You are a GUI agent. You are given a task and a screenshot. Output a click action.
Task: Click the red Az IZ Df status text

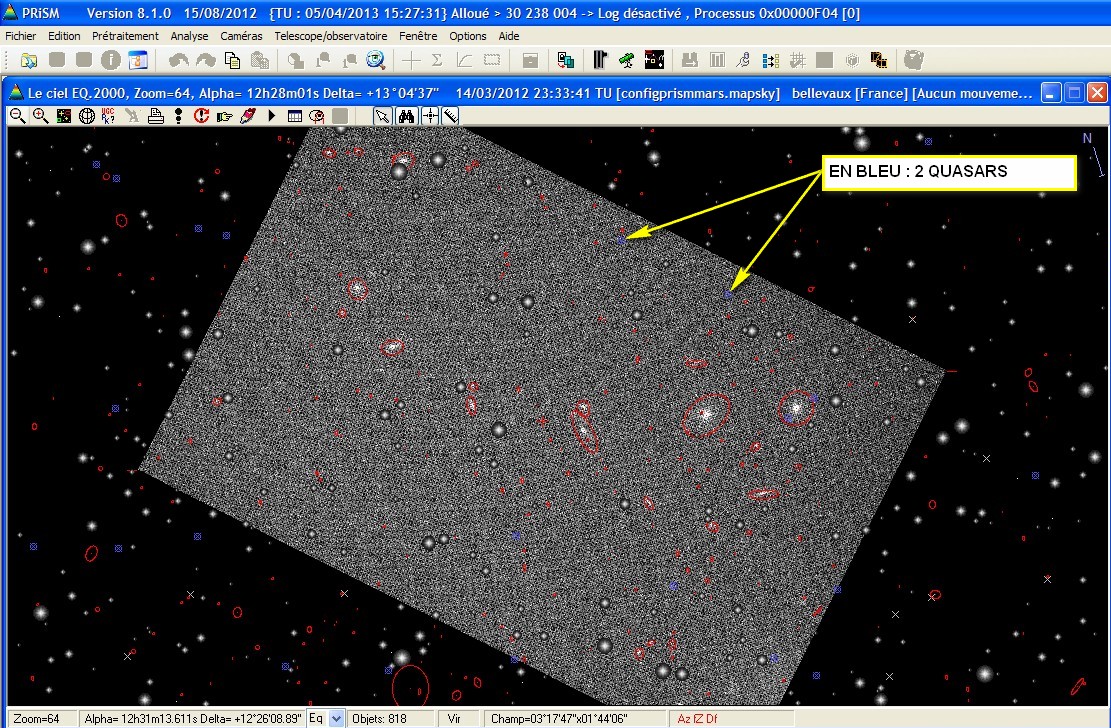point(697,719)
